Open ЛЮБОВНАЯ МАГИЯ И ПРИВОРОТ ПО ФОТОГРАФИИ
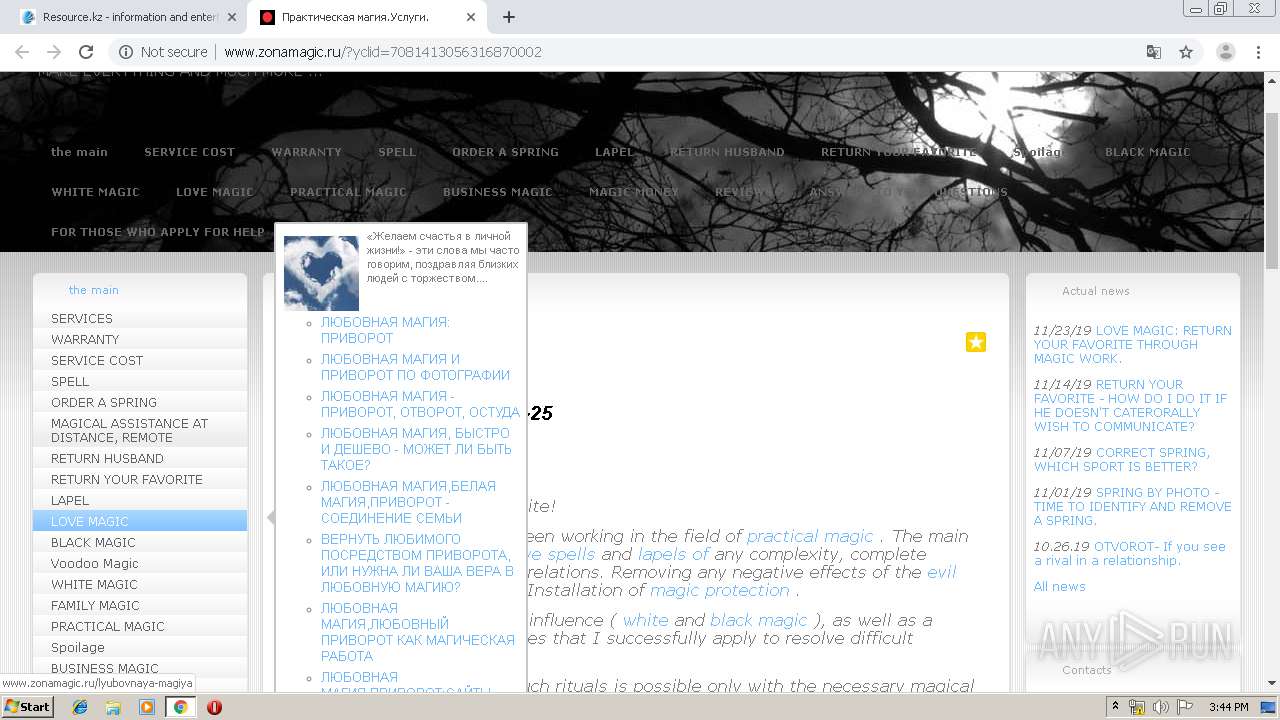The width and height of the screenshot is (1280, 720). (x=415, y=367)
